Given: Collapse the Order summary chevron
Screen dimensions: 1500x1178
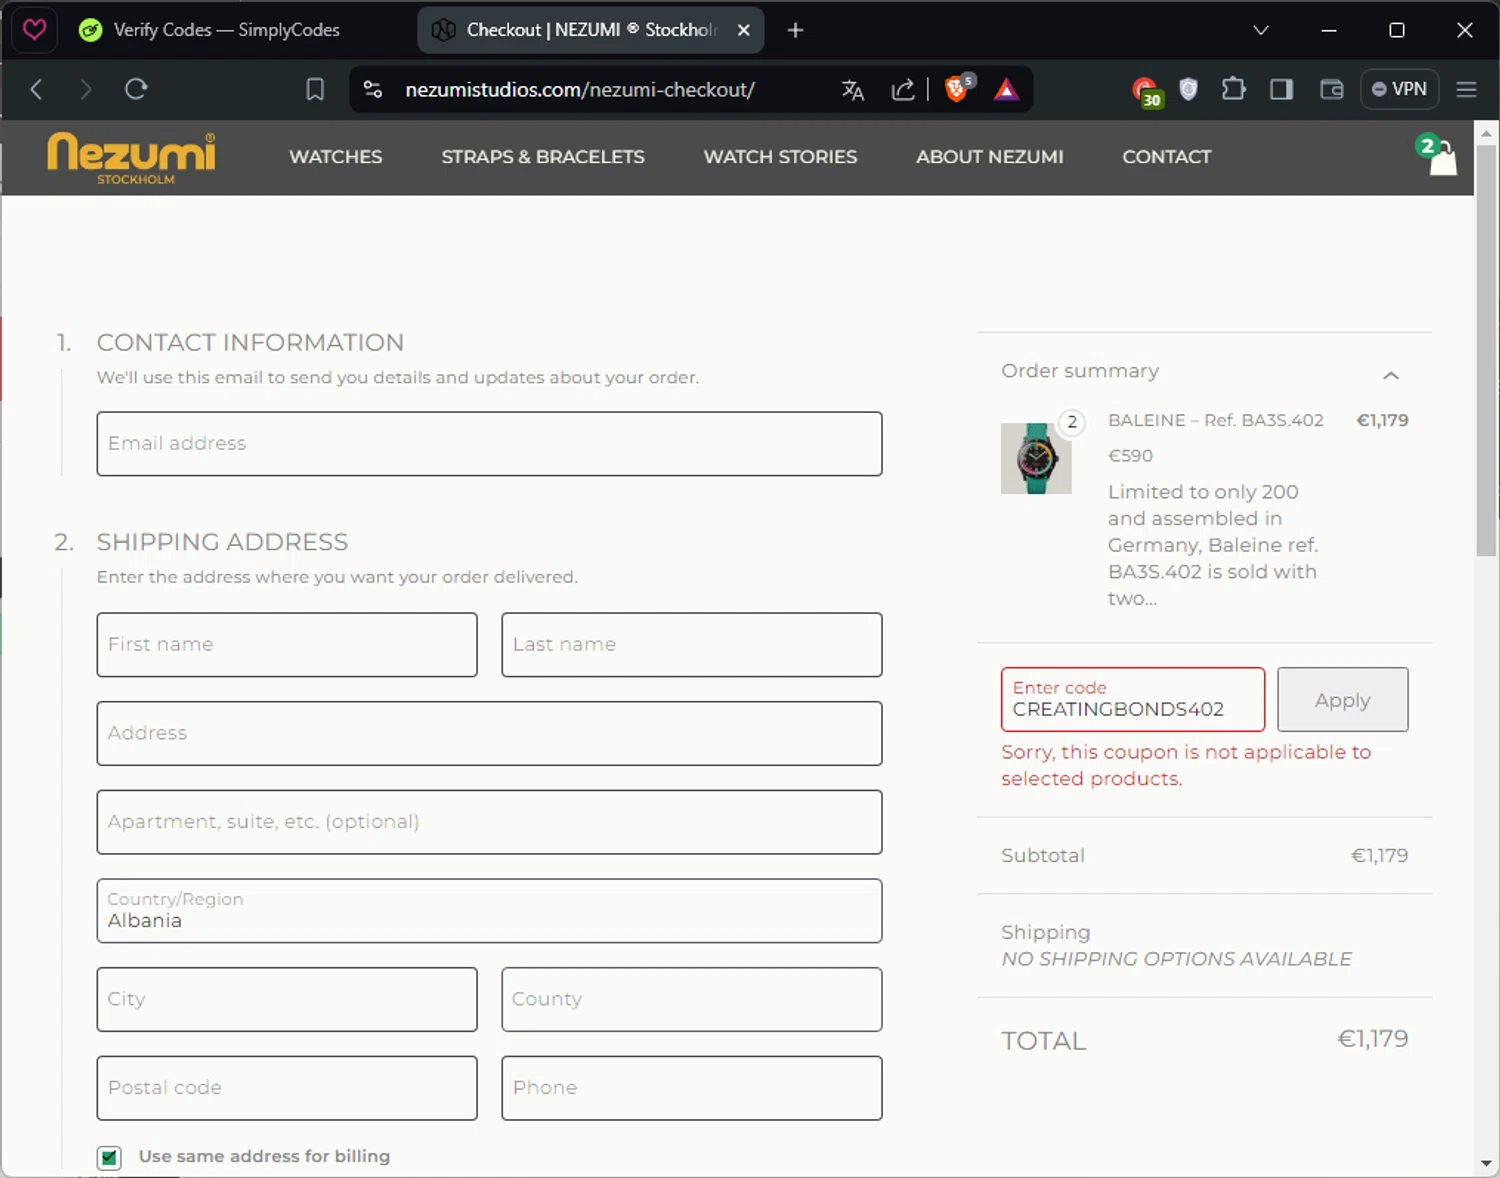Looking at the screenshot, I should [x=1390, y=375].
